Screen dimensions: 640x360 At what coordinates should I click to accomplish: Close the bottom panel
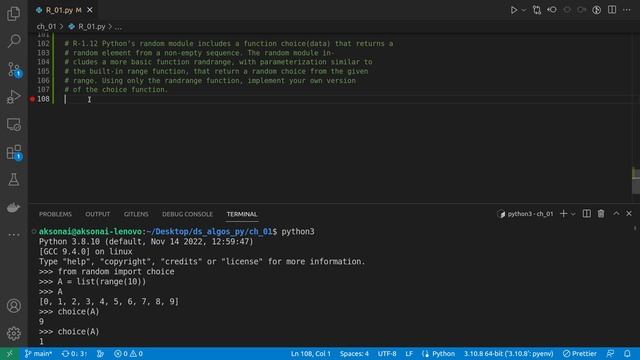tap(629, 214)
